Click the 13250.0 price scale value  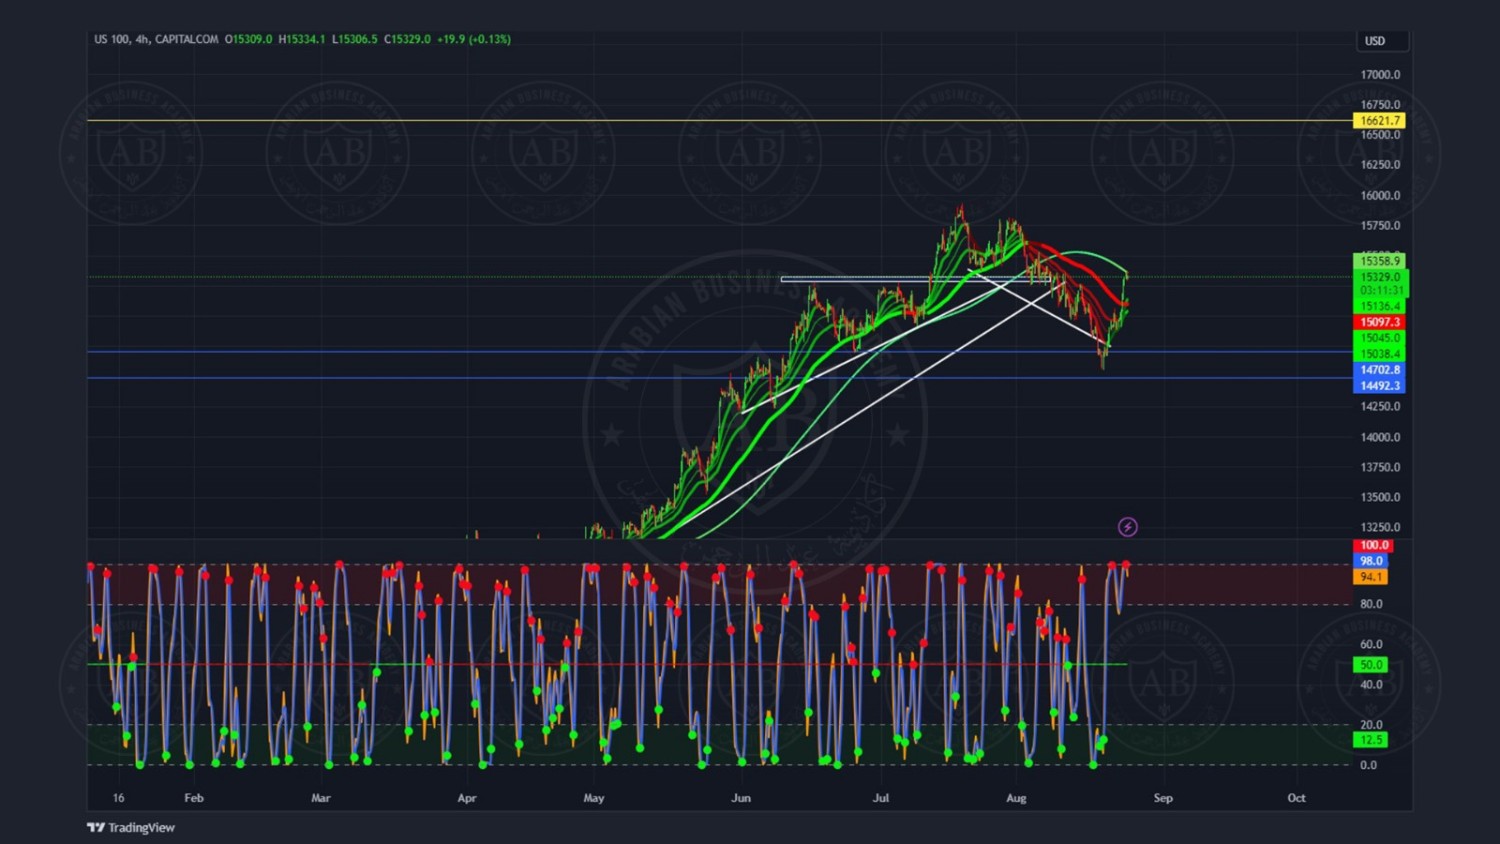point(1380,527)
